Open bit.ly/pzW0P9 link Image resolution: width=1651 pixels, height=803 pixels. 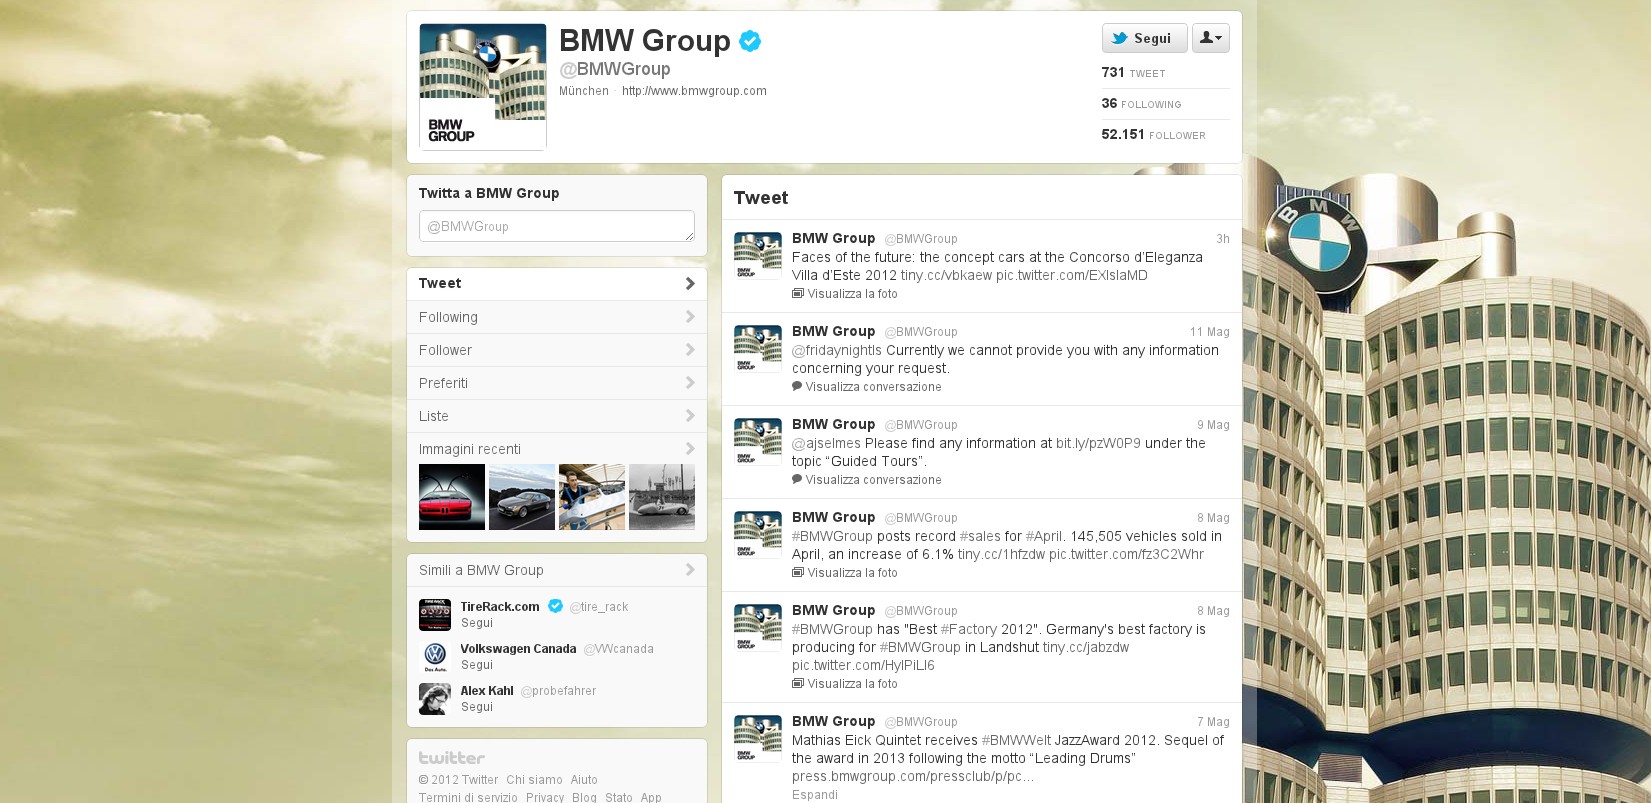pyautogui.click(x=1098, y=444)
